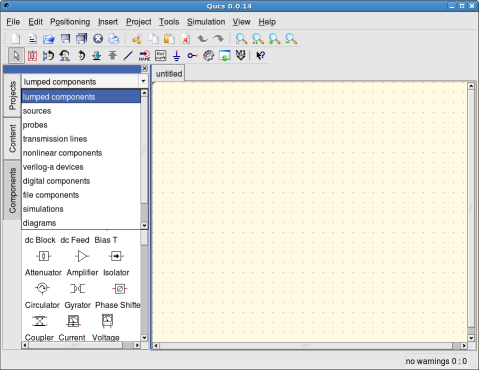Create a new text document

(x=32, y=39)
